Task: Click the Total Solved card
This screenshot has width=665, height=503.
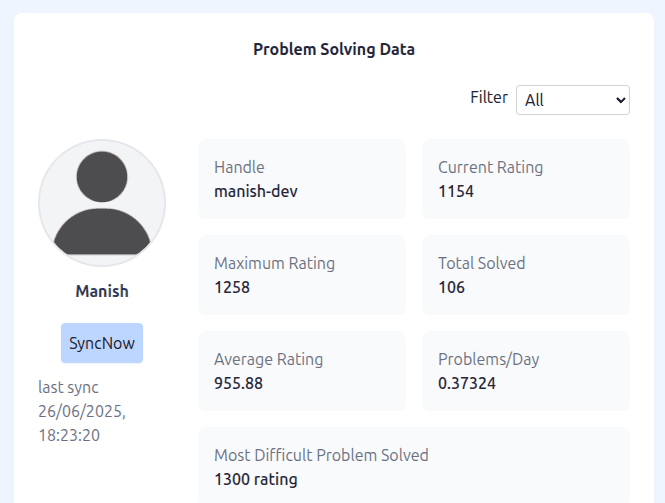Action: click(525, 275)
